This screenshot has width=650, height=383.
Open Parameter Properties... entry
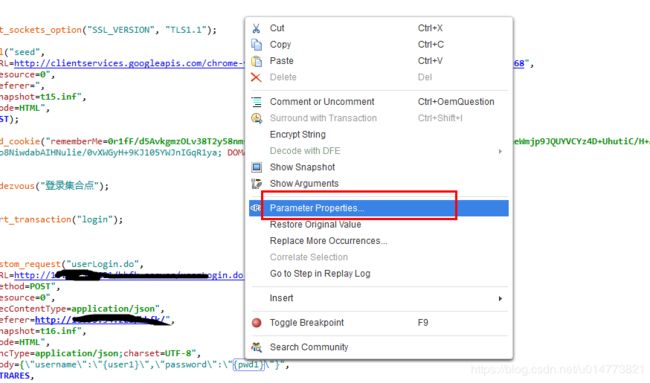tap(378, 208)
